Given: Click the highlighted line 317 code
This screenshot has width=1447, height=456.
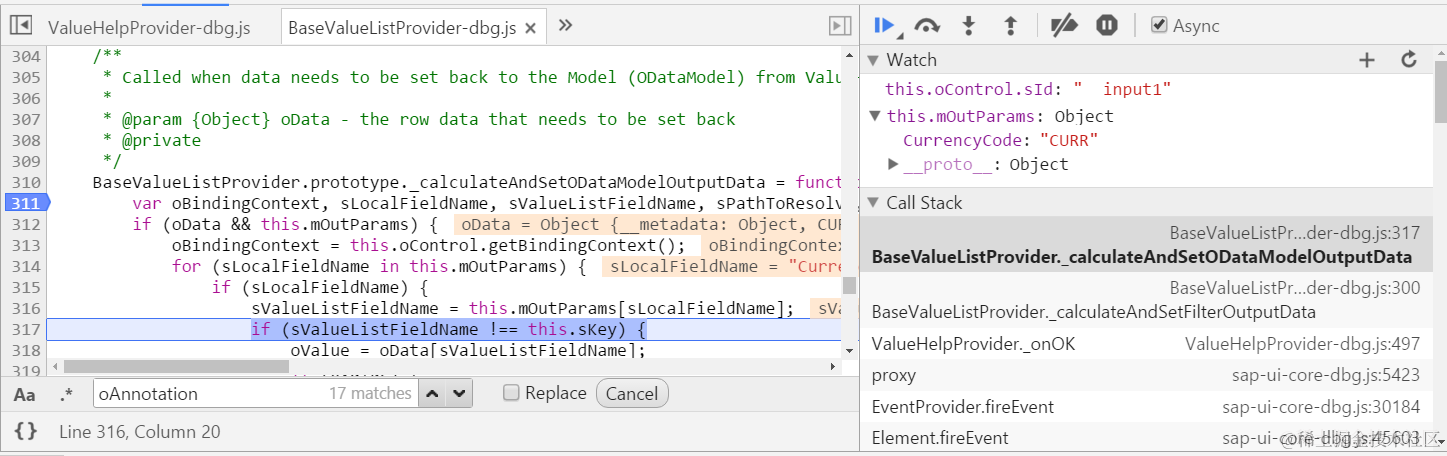Looking at the screenshot, I should pyautogui.click(x=449, y=330).
